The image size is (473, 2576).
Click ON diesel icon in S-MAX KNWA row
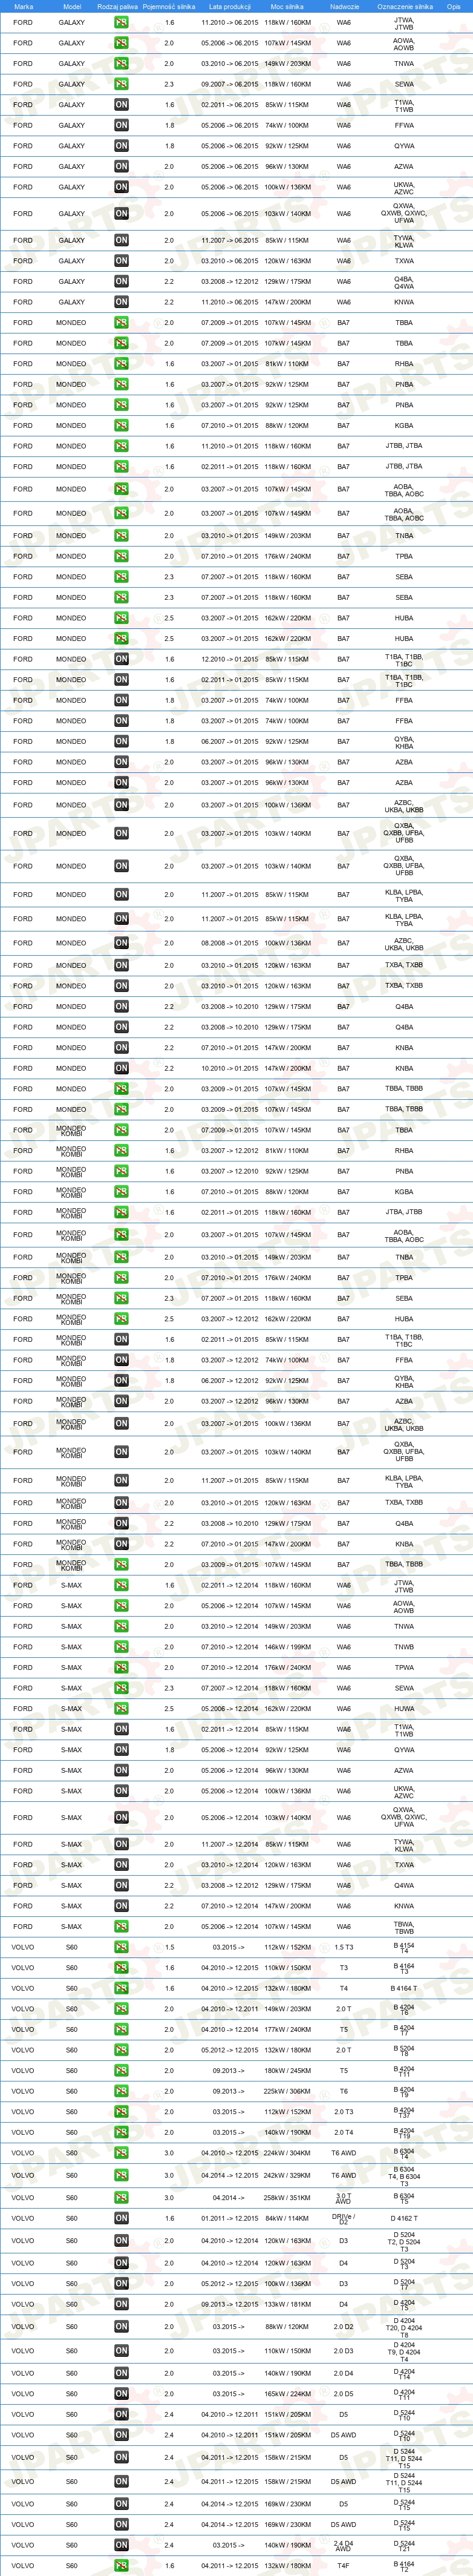pyautogui.click(x=121, y=1906)
